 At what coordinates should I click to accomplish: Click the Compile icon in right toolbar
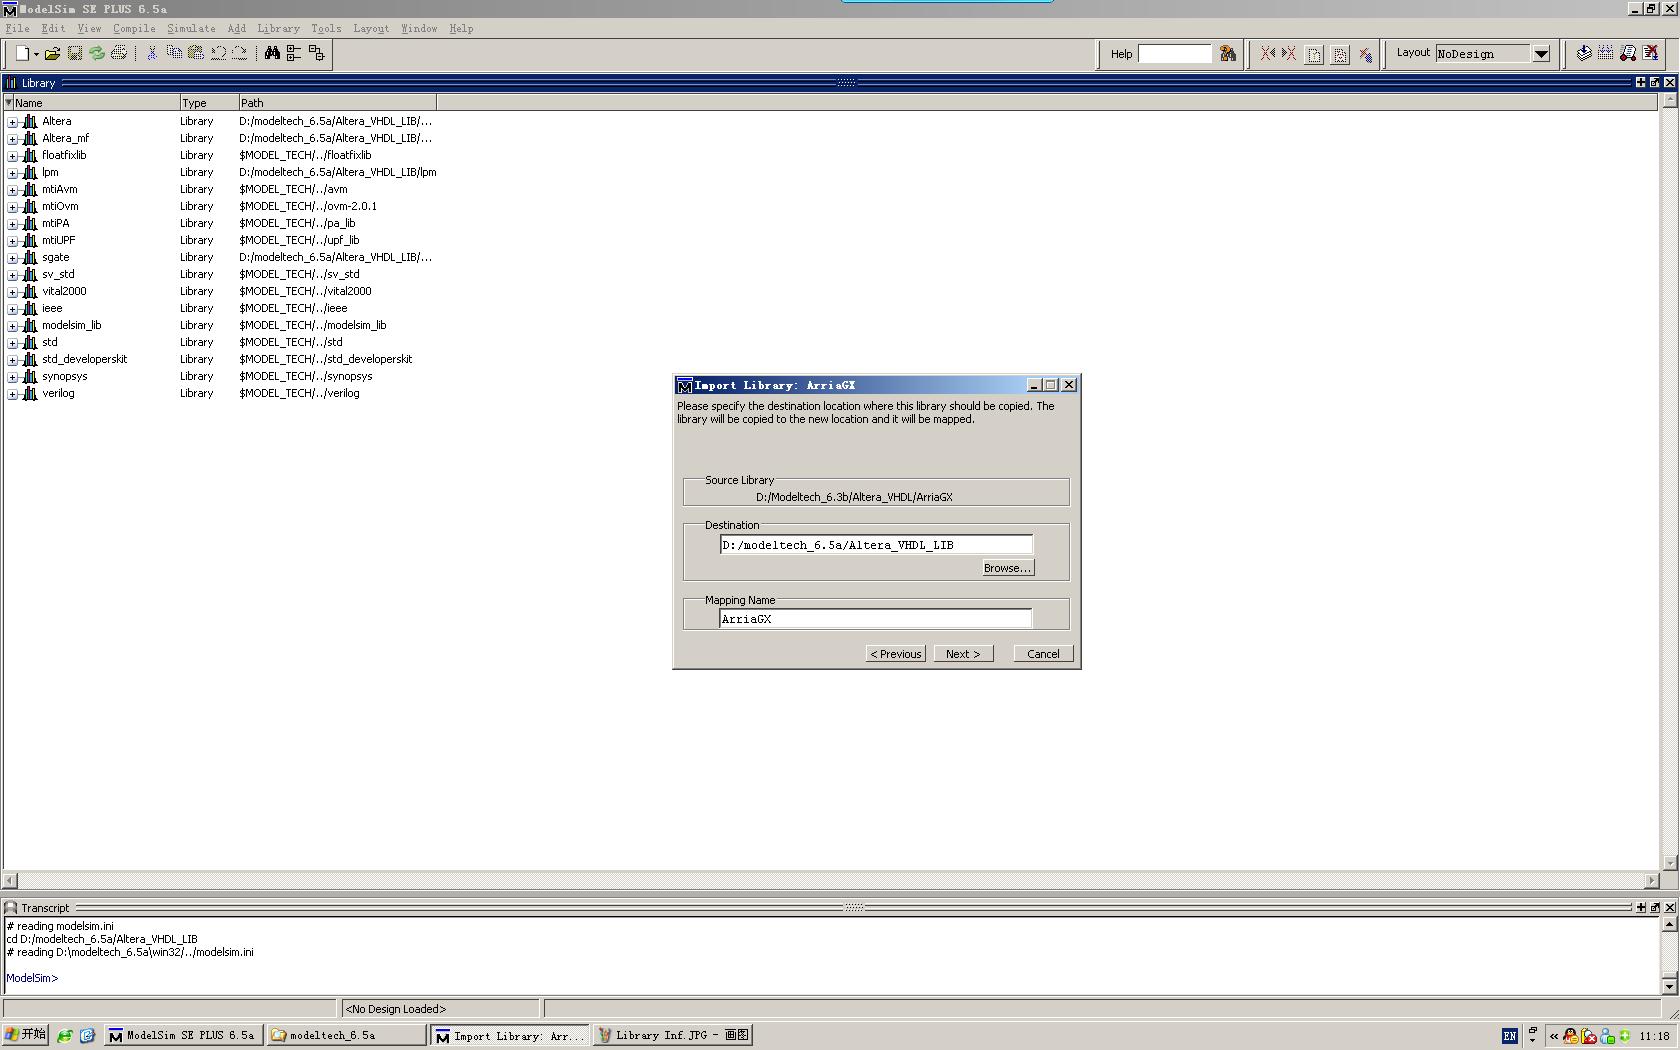click(x=1584, y=53)
